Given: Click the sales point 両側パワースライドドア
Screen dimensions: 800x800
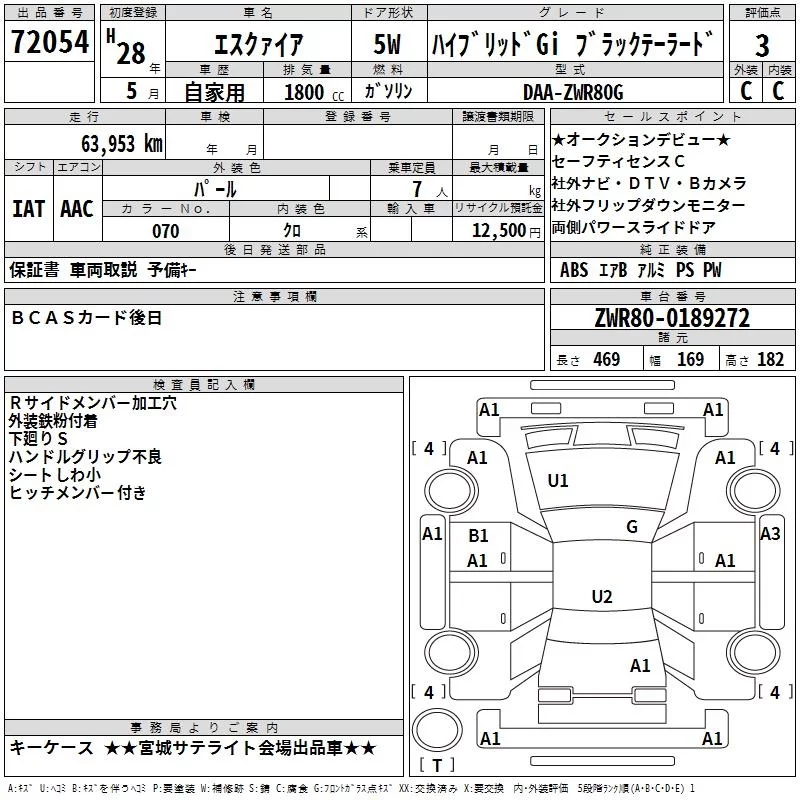Looking at the screenshot, I should tap(634, 227).
